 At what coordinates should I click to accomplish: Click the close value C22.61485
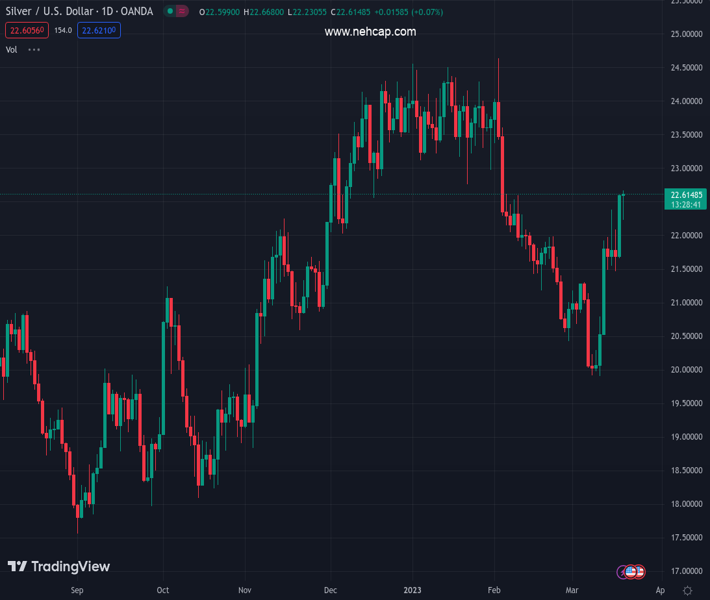(350, 12)
